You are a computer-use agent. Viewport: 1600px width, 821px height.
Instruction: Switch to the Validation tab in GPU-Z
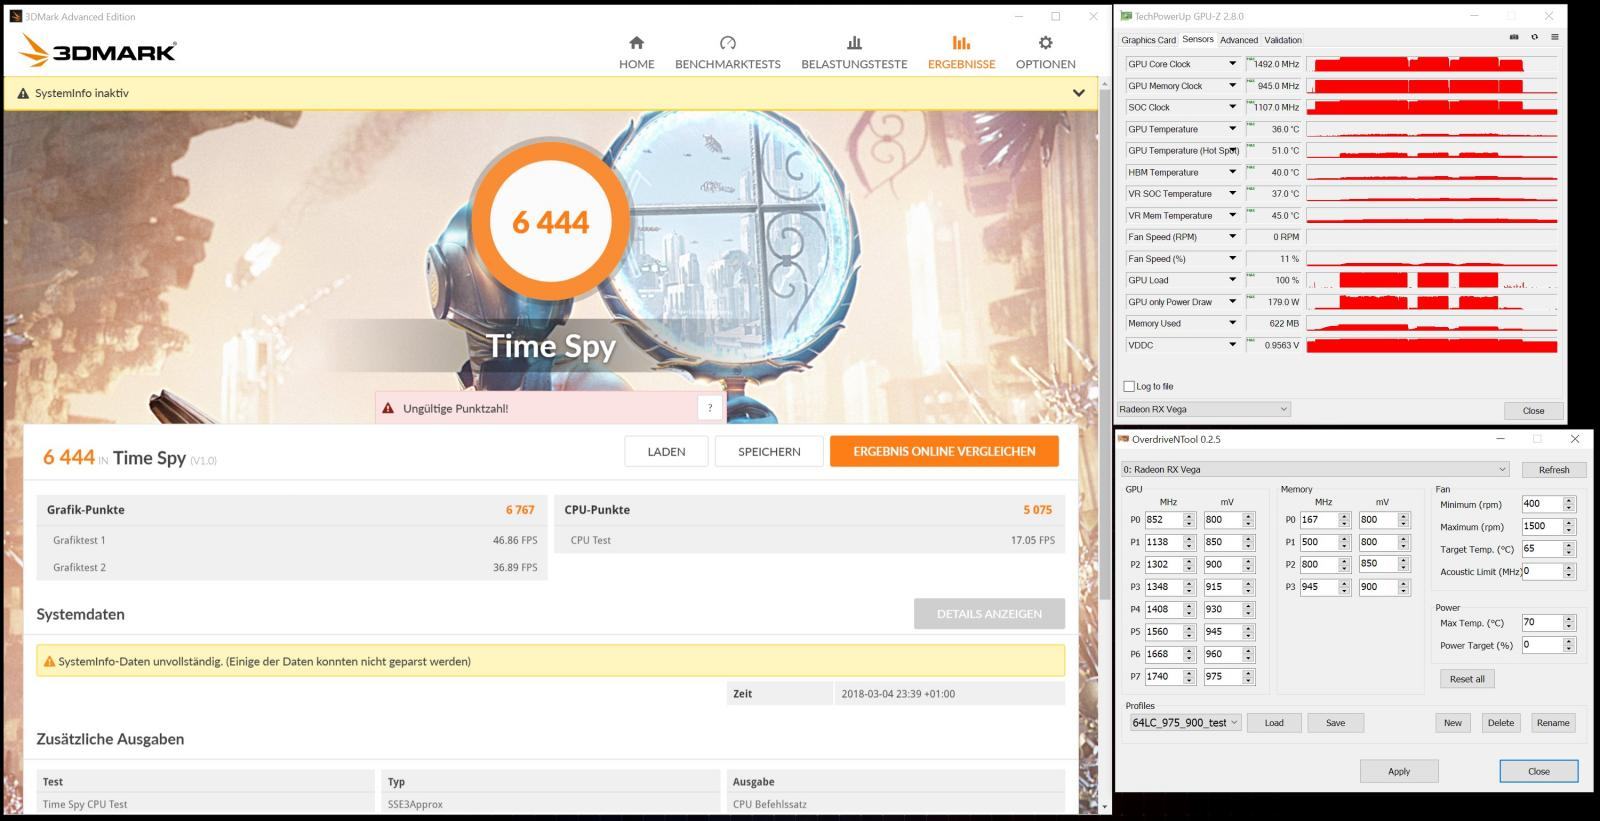[x=1283, y=40]
